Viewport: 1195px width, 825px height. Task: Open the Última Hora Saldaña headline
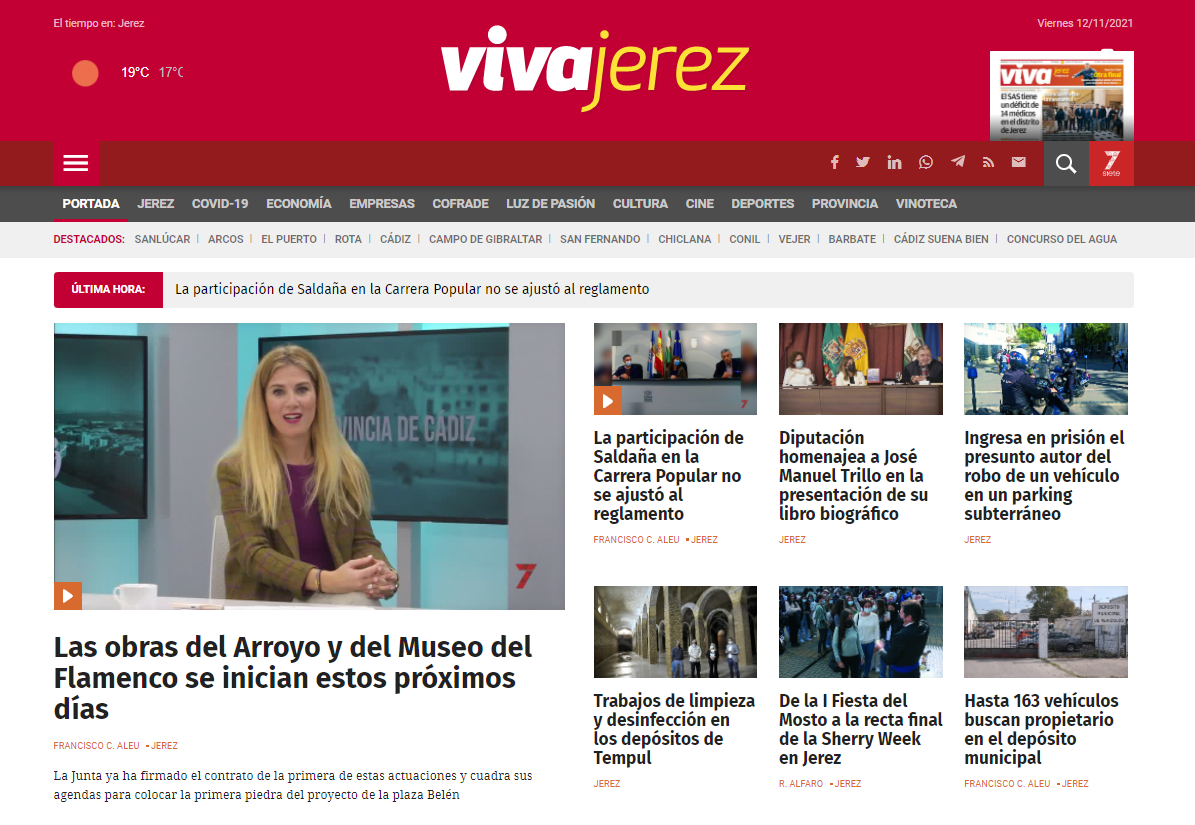tap(412, 289)
